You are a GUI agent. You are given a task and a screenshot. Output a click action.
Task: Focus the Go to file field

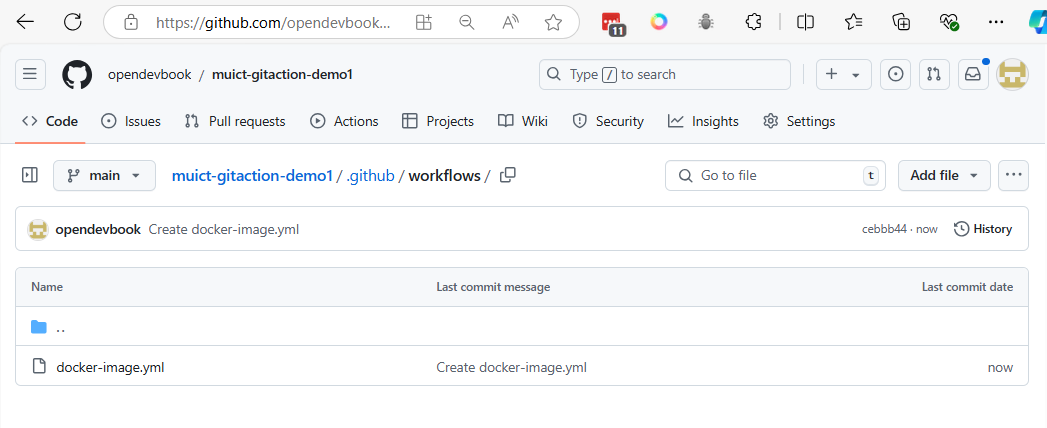pyautogui.click(x=775, y=176)
